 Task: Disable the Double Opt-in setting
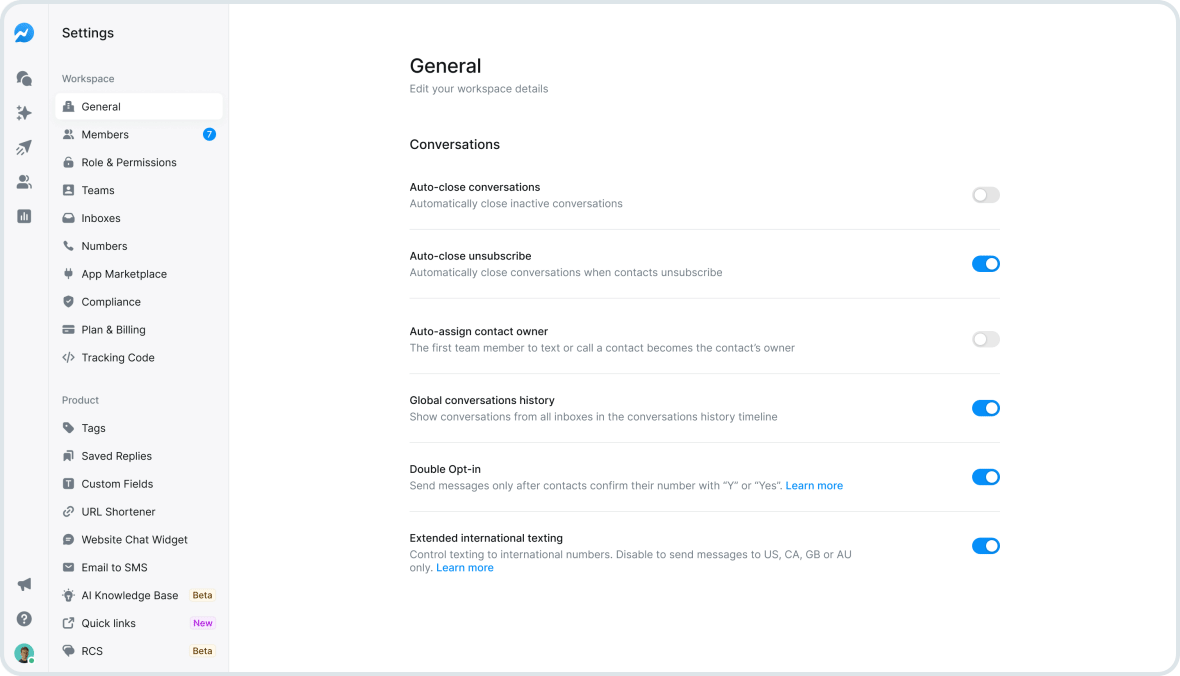986,477
